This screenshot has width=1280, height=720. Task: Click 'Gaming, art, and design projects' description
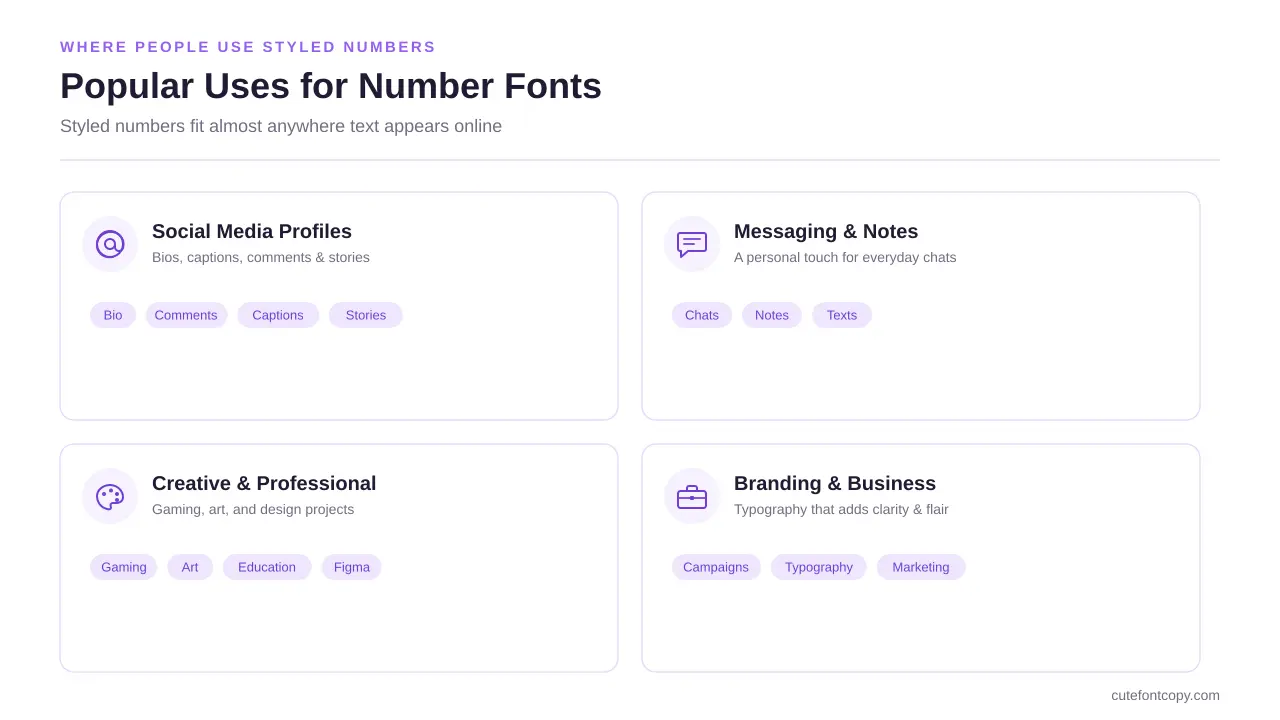[253, 510]
